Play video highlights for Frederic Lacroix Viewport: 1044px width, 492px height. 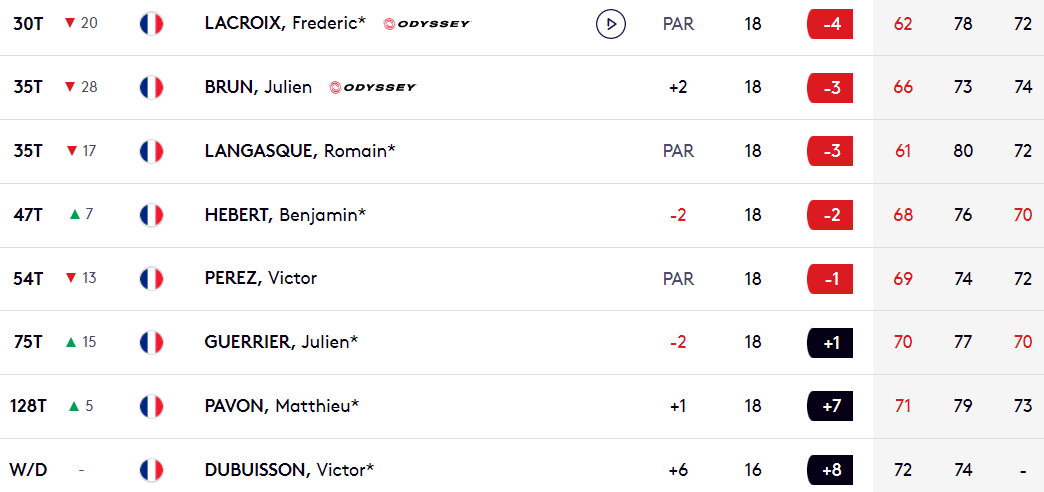click(x=610, y=23)
